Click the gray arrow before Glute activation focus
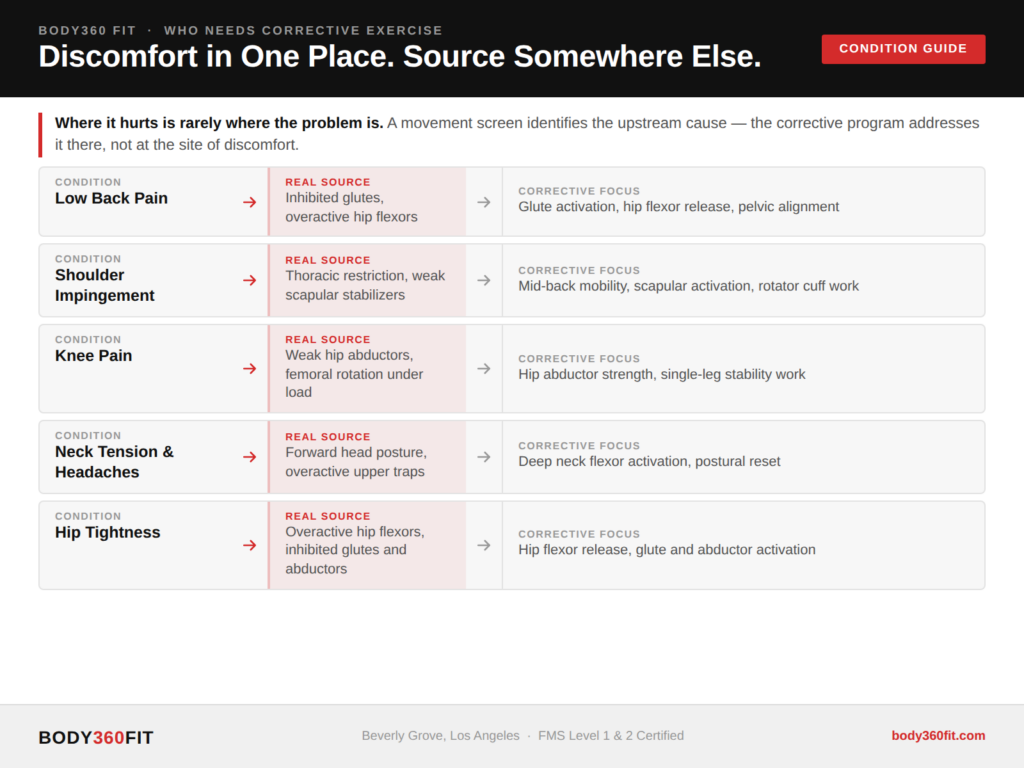 coord(484,202)
